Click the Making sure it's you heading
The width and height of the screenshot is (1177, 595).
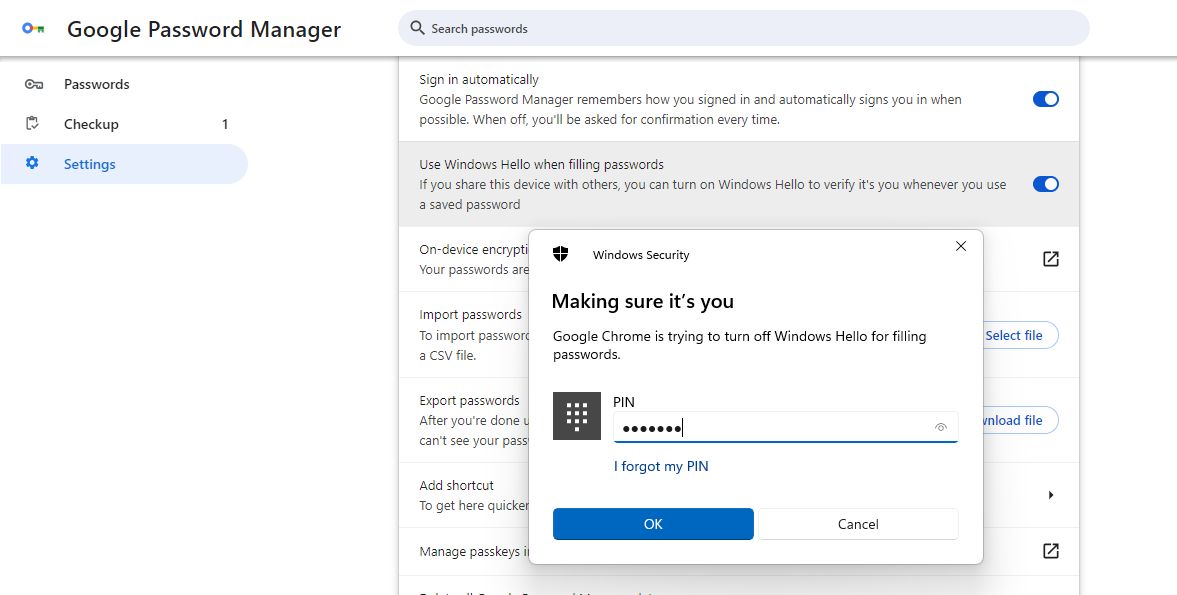pos(643,302)
